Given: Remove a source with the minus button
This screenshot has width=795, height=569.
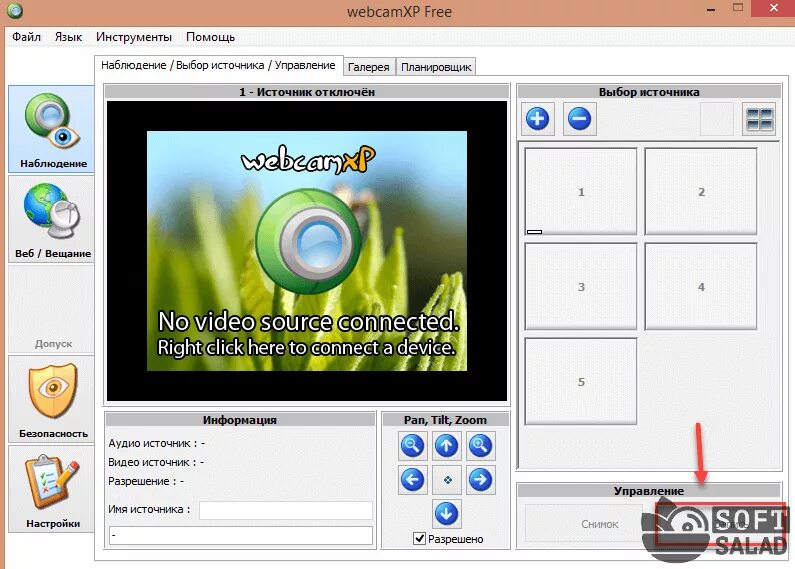Looking at the screenshot, I should point(580,119).
